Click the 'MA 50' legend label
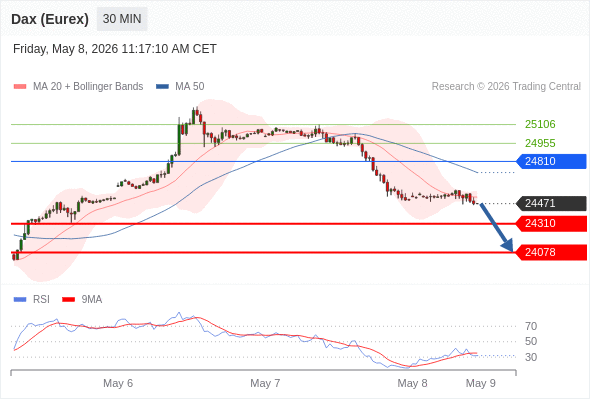This screenshot has height=400, width=590. pos(190,87)
